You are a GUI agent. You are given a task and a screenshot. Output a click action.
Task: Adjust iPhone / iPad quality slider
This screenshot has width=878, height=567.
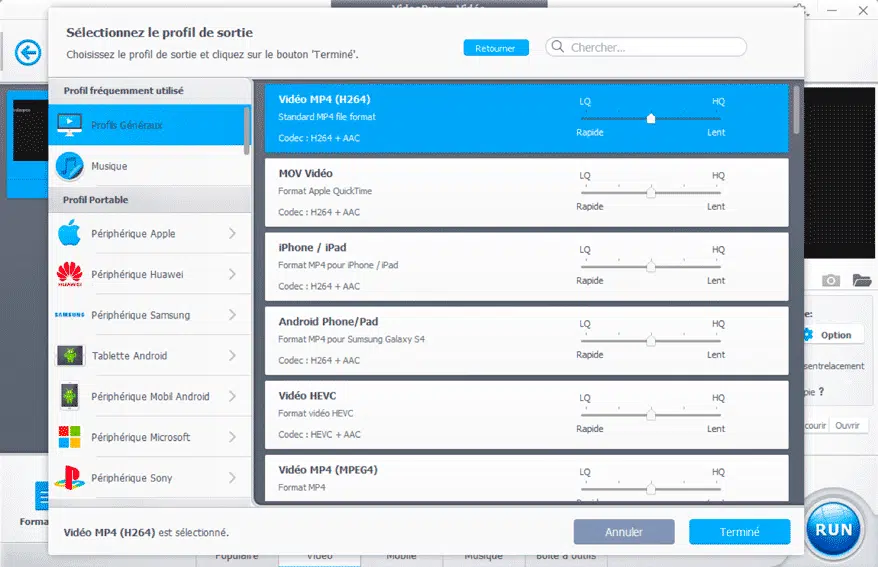pos(651,266)
